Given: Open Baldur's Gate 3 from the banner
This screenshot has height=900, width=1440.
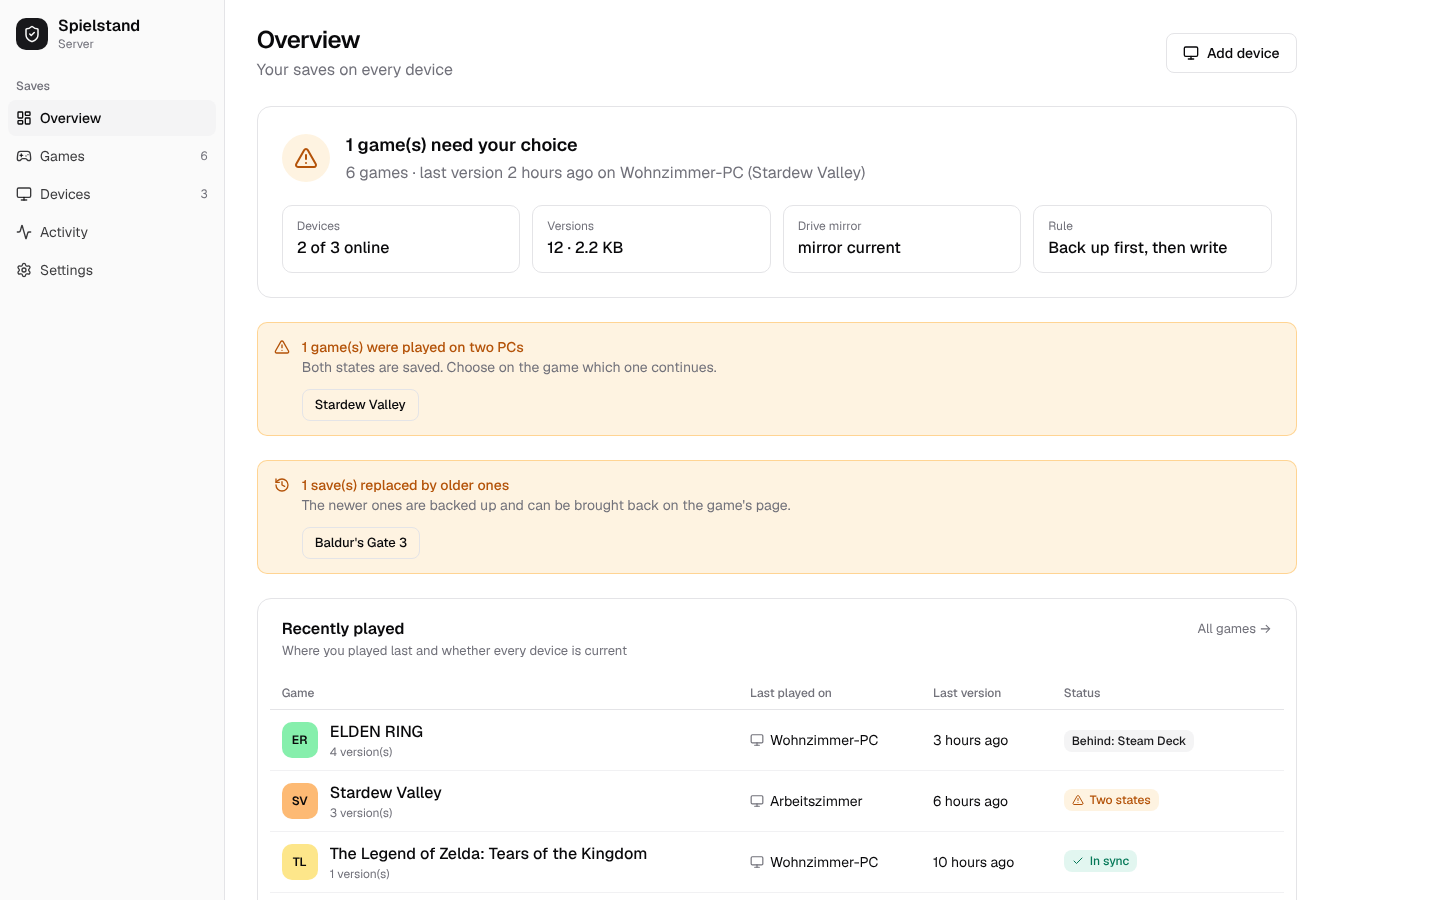Looking at the screenshot, I should pyautogui.click(x=361, y=543).
